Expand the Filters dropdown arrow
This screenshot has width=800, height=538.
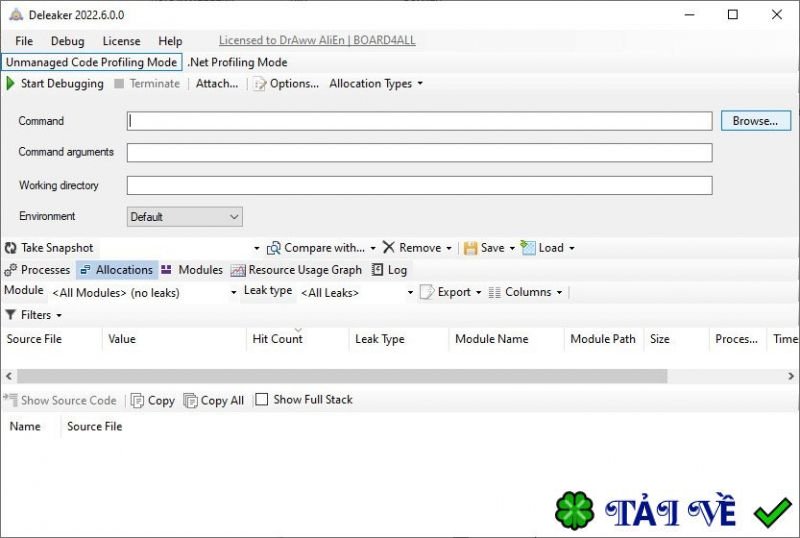(x=59, y=315)
